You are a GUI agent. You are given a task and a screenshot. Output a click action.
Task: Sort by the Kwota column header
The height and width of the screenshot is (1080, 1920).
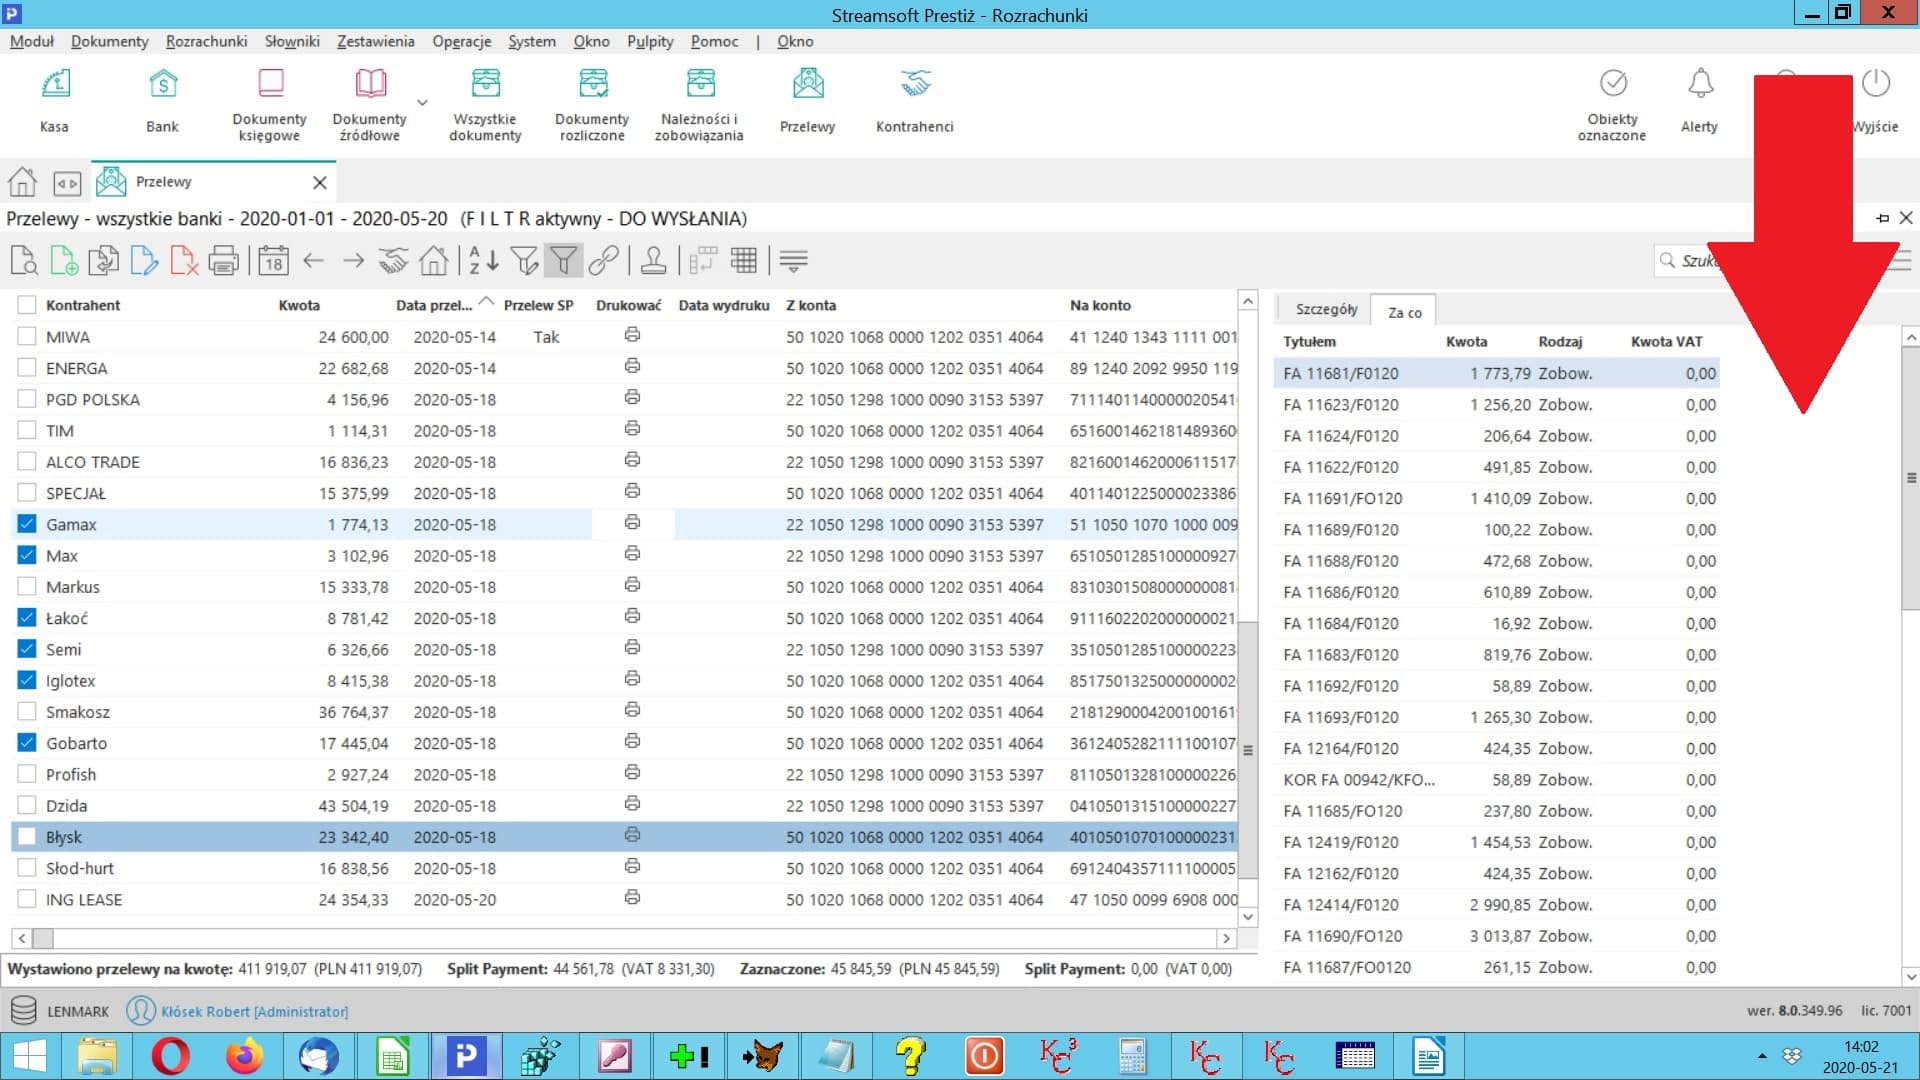click(299, 305)
